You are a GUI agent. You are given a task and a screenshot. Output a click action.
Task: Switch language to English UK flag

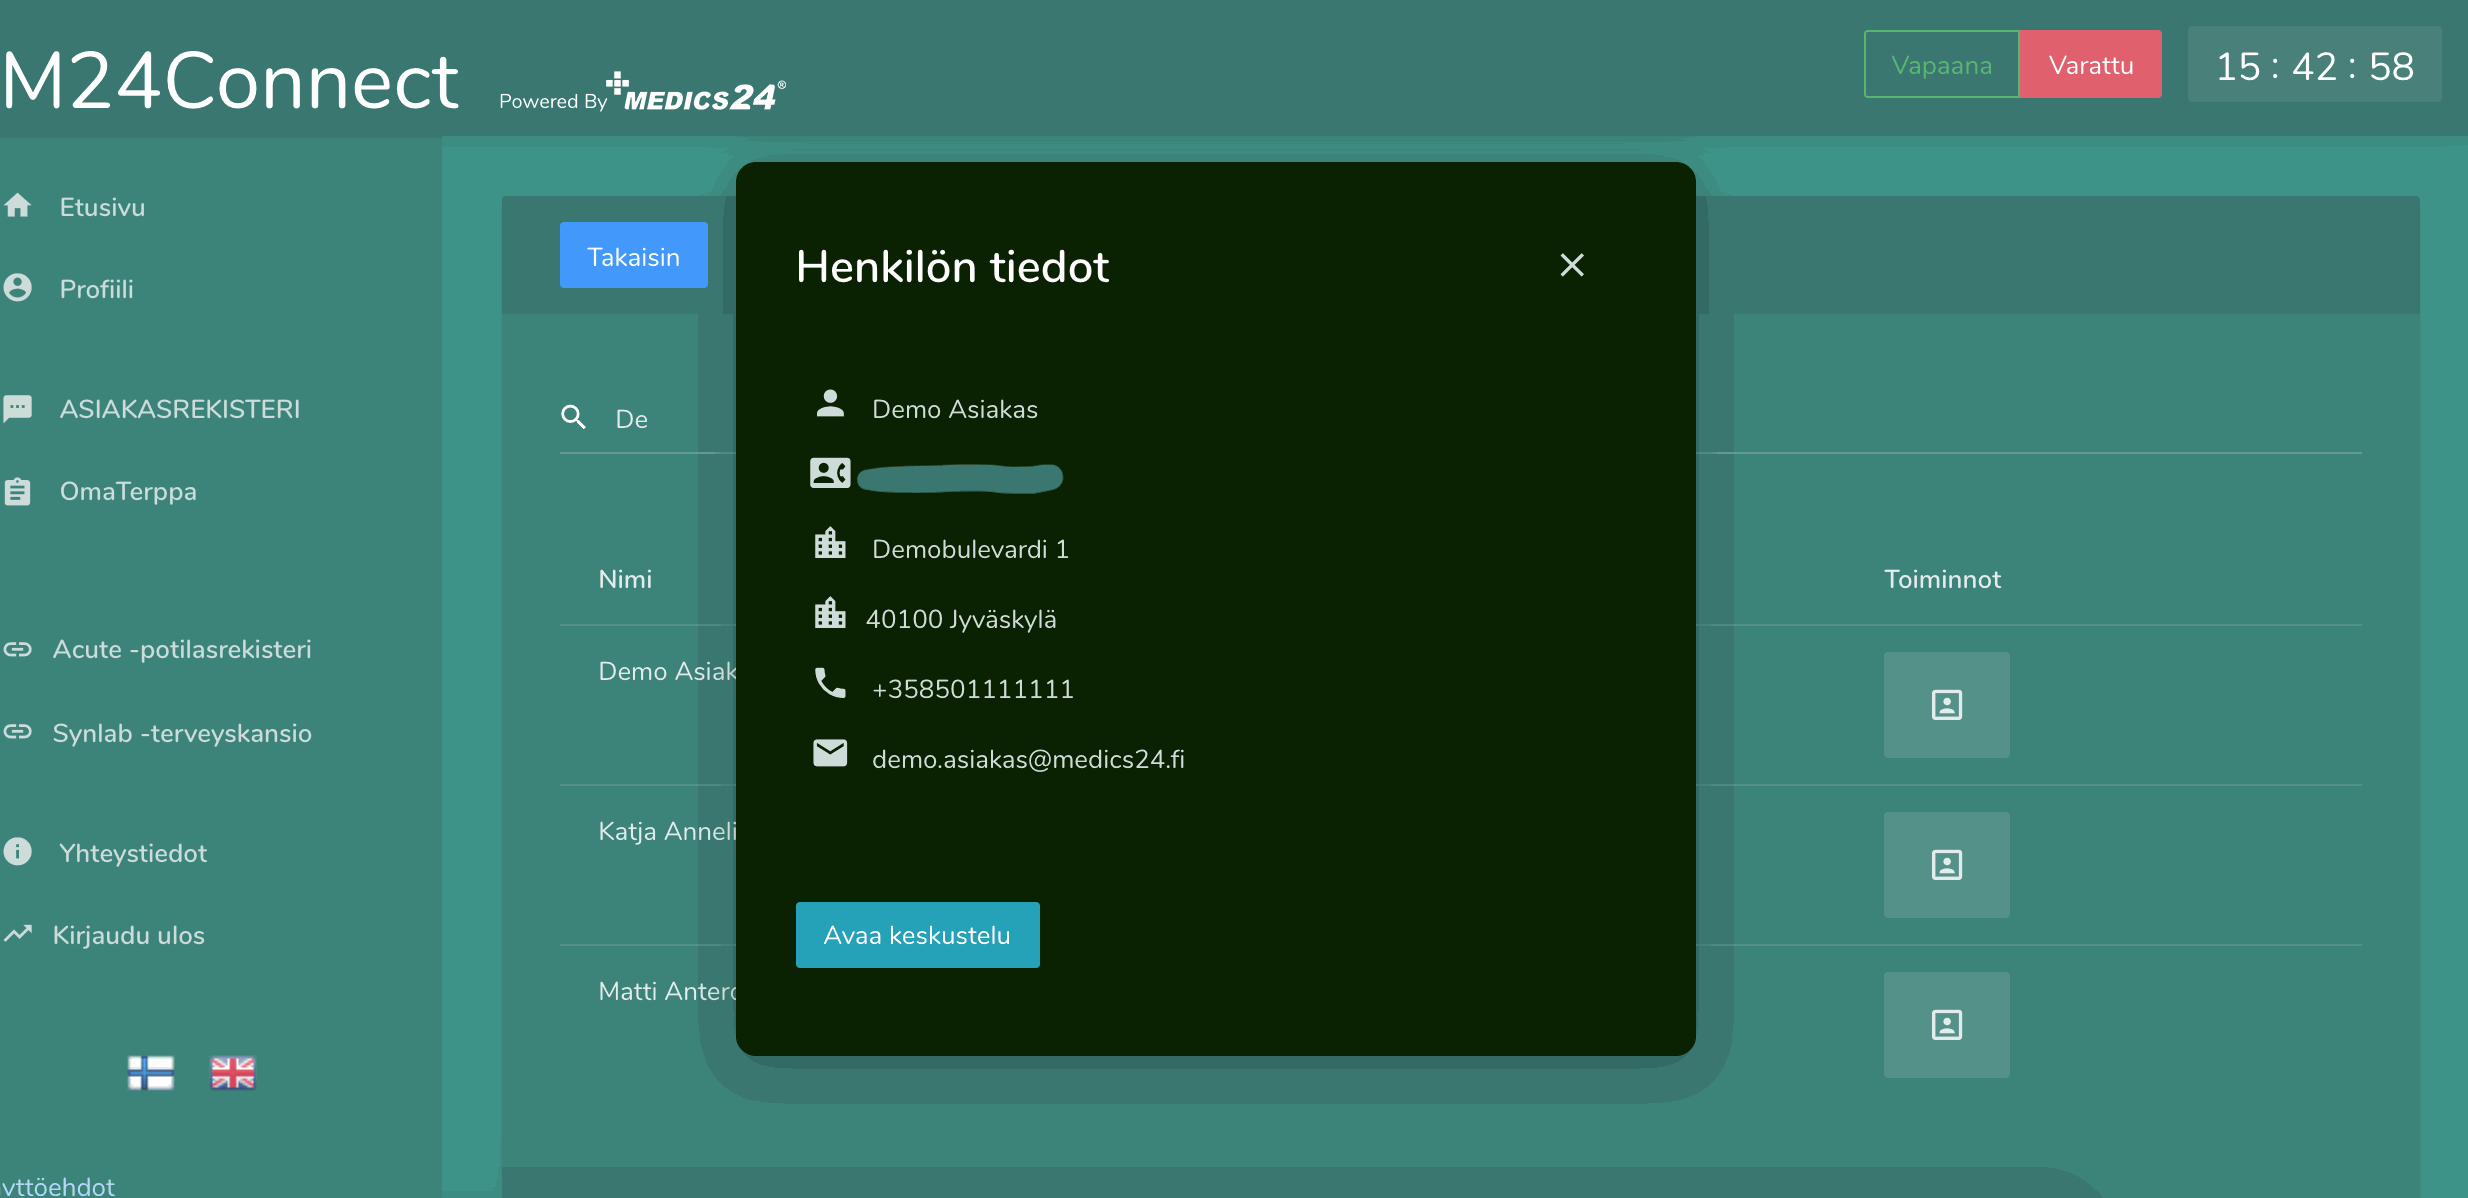(233, 1073)
